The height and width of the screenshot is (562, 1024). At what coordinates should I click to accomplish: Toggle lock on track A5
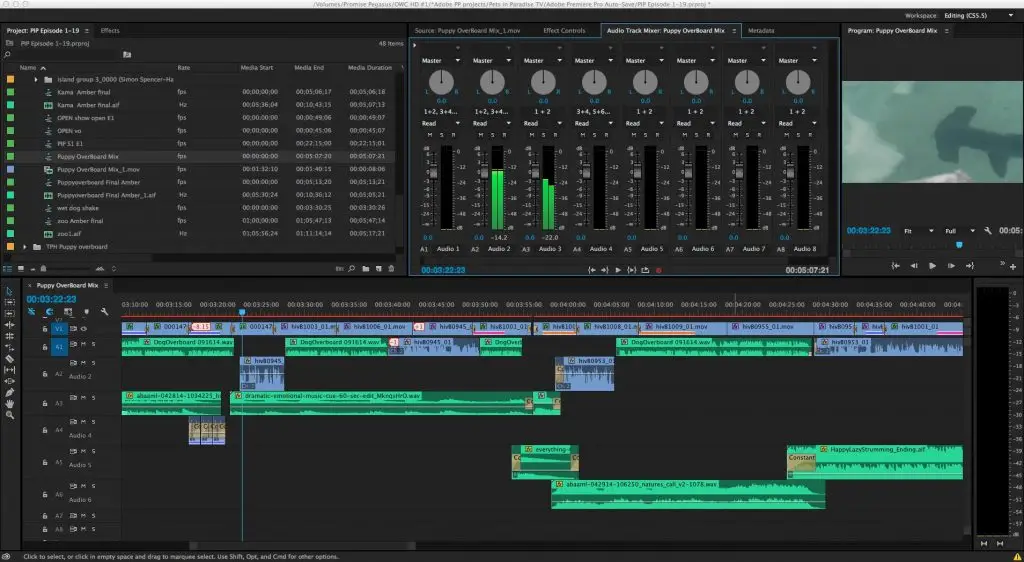coord(44,462)
